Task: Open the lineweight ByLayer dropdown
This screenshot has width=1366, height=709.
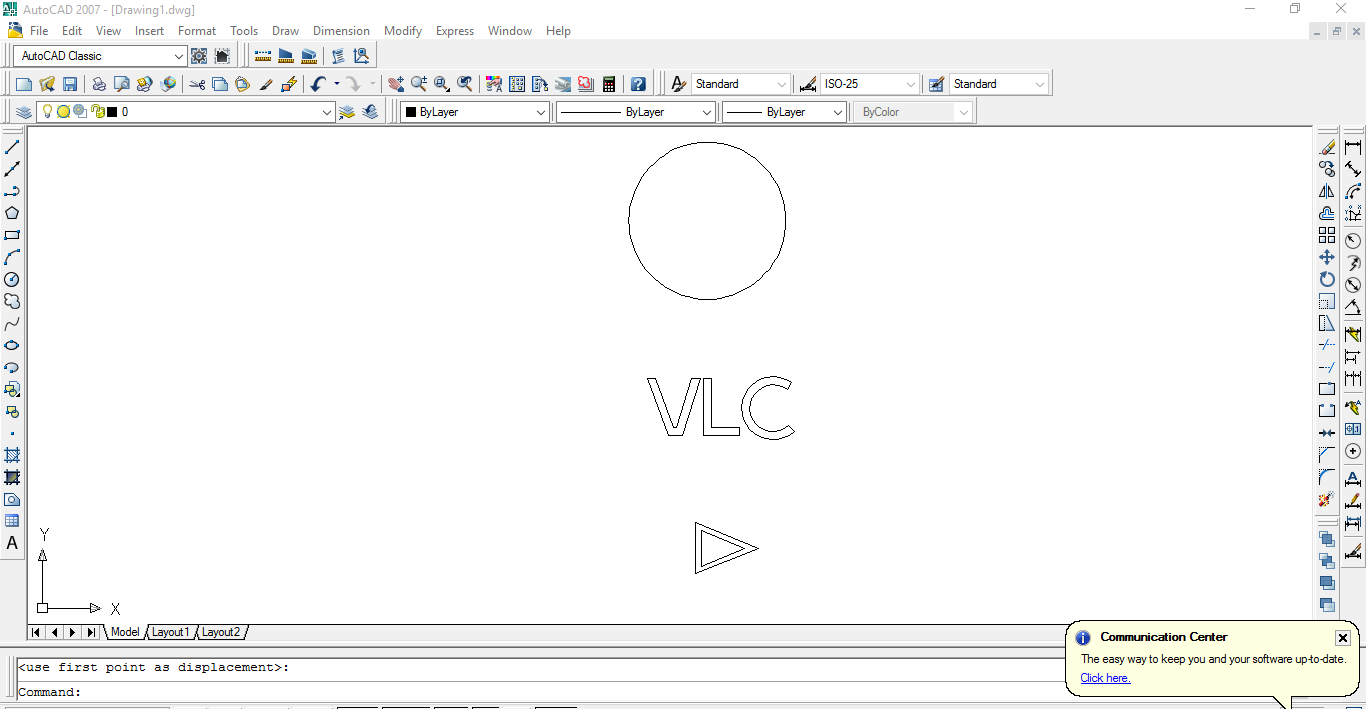Action: pyautogui.click(x=839, y=112)
